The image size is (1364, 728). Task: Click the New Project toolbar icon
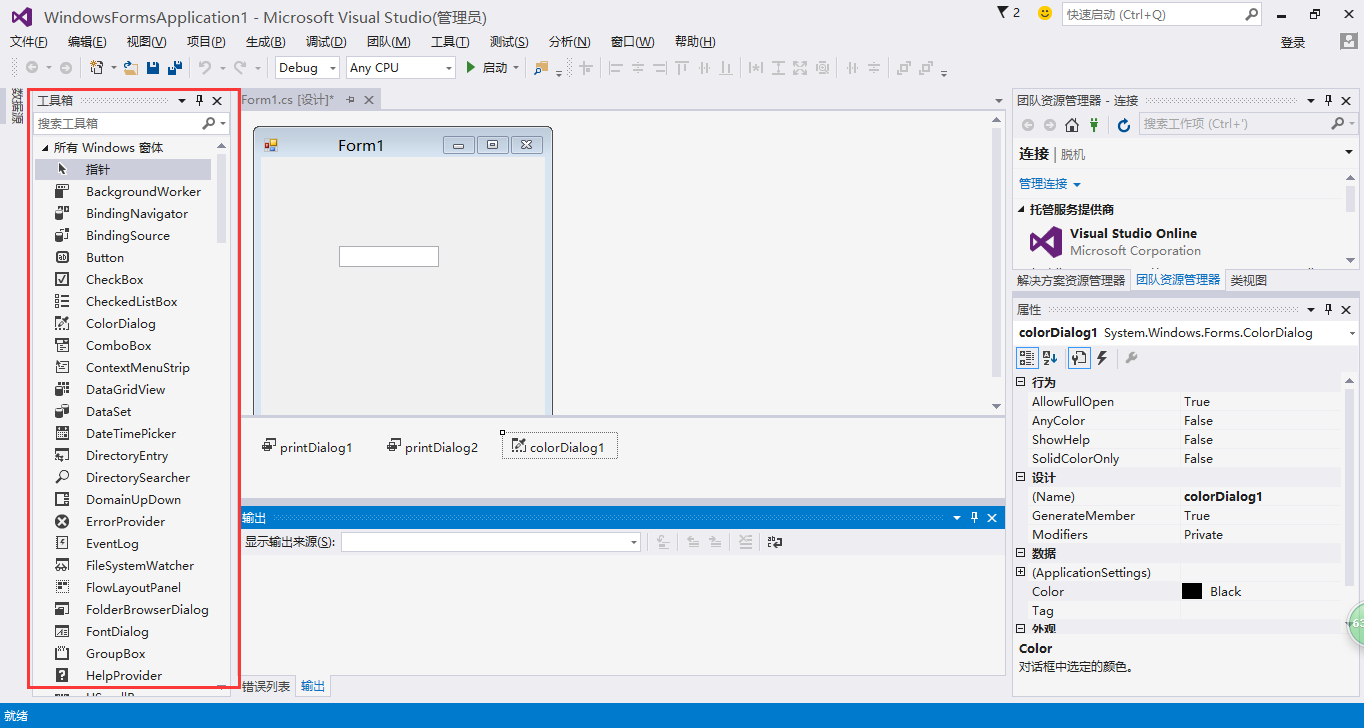click(97, 68)
